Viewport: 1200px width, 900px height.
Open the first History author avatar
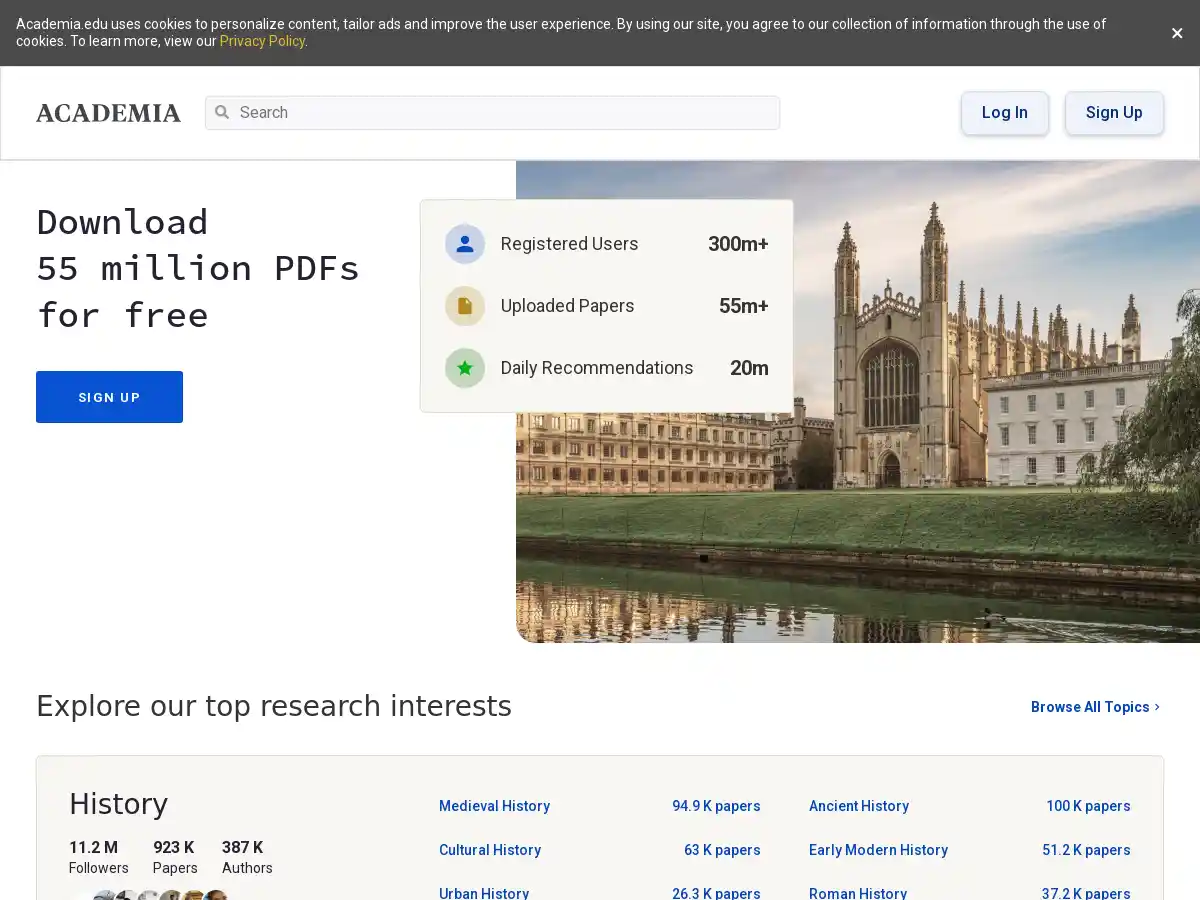(105, 896)
